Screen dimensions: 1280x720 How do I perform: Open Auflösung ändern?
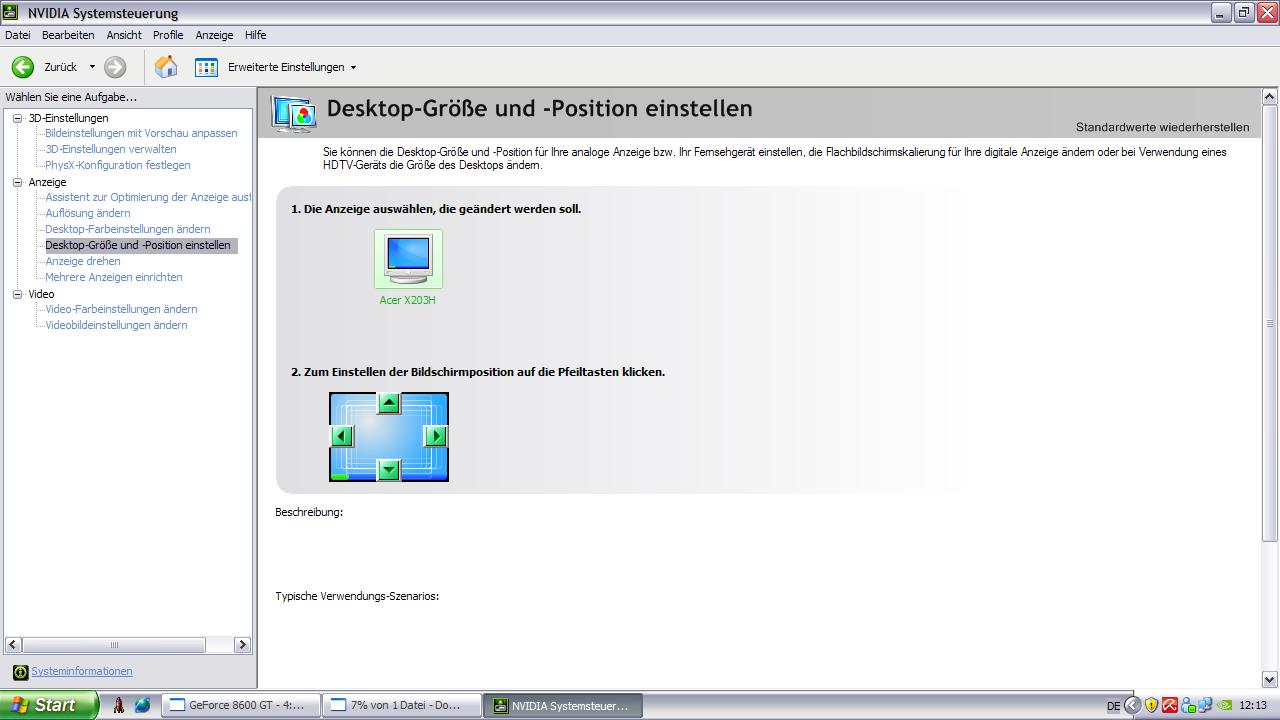point(88,213)
